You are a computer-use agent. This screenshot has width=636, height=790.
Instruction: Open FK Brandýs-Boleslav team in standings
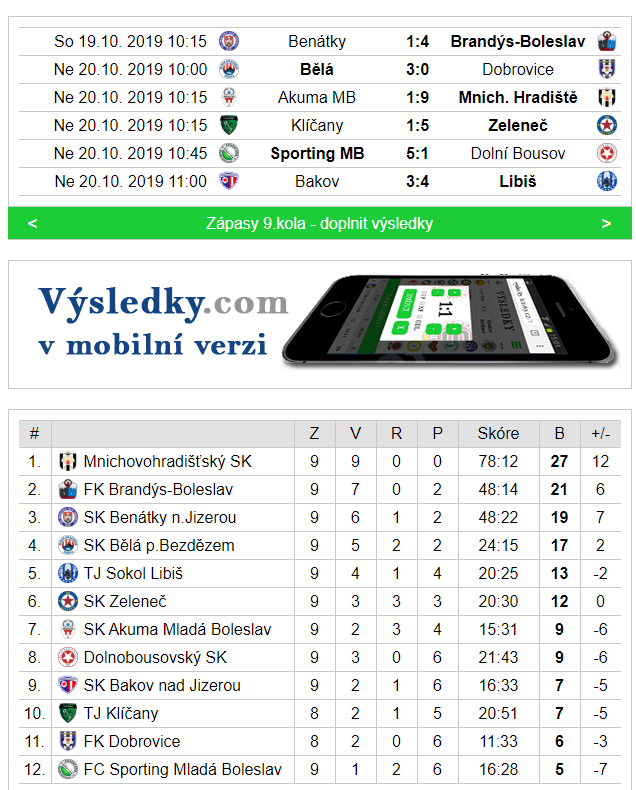point(158,489)
